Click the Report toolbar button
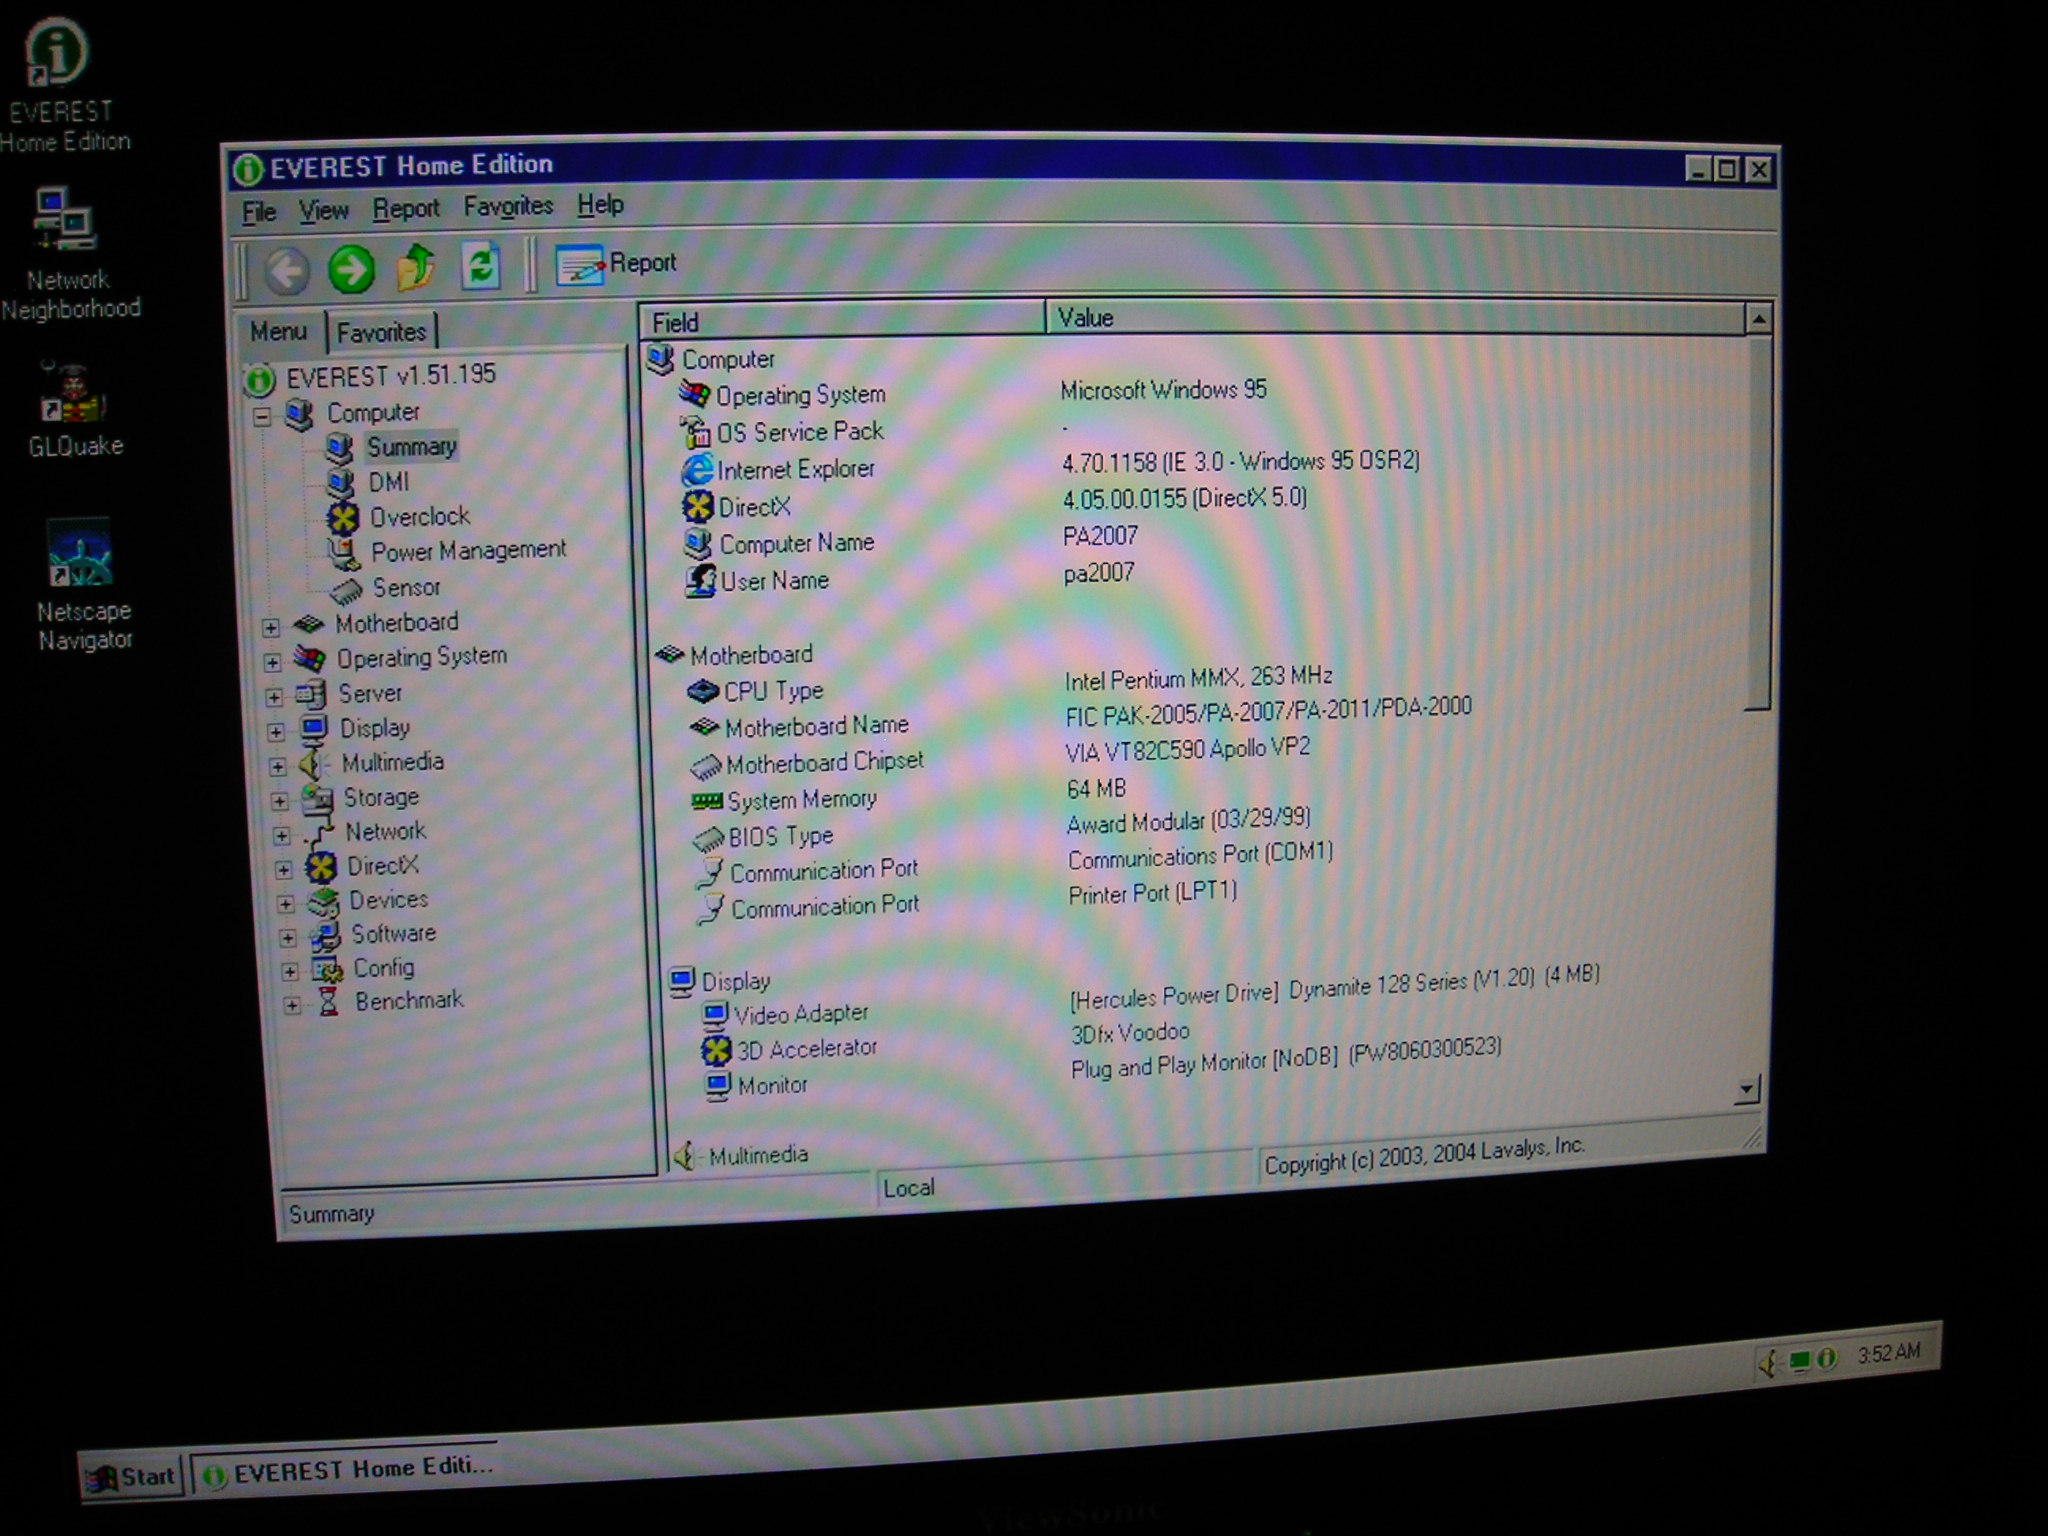The height and width of the screenshot is (1536, 2048). coord(616,264)
